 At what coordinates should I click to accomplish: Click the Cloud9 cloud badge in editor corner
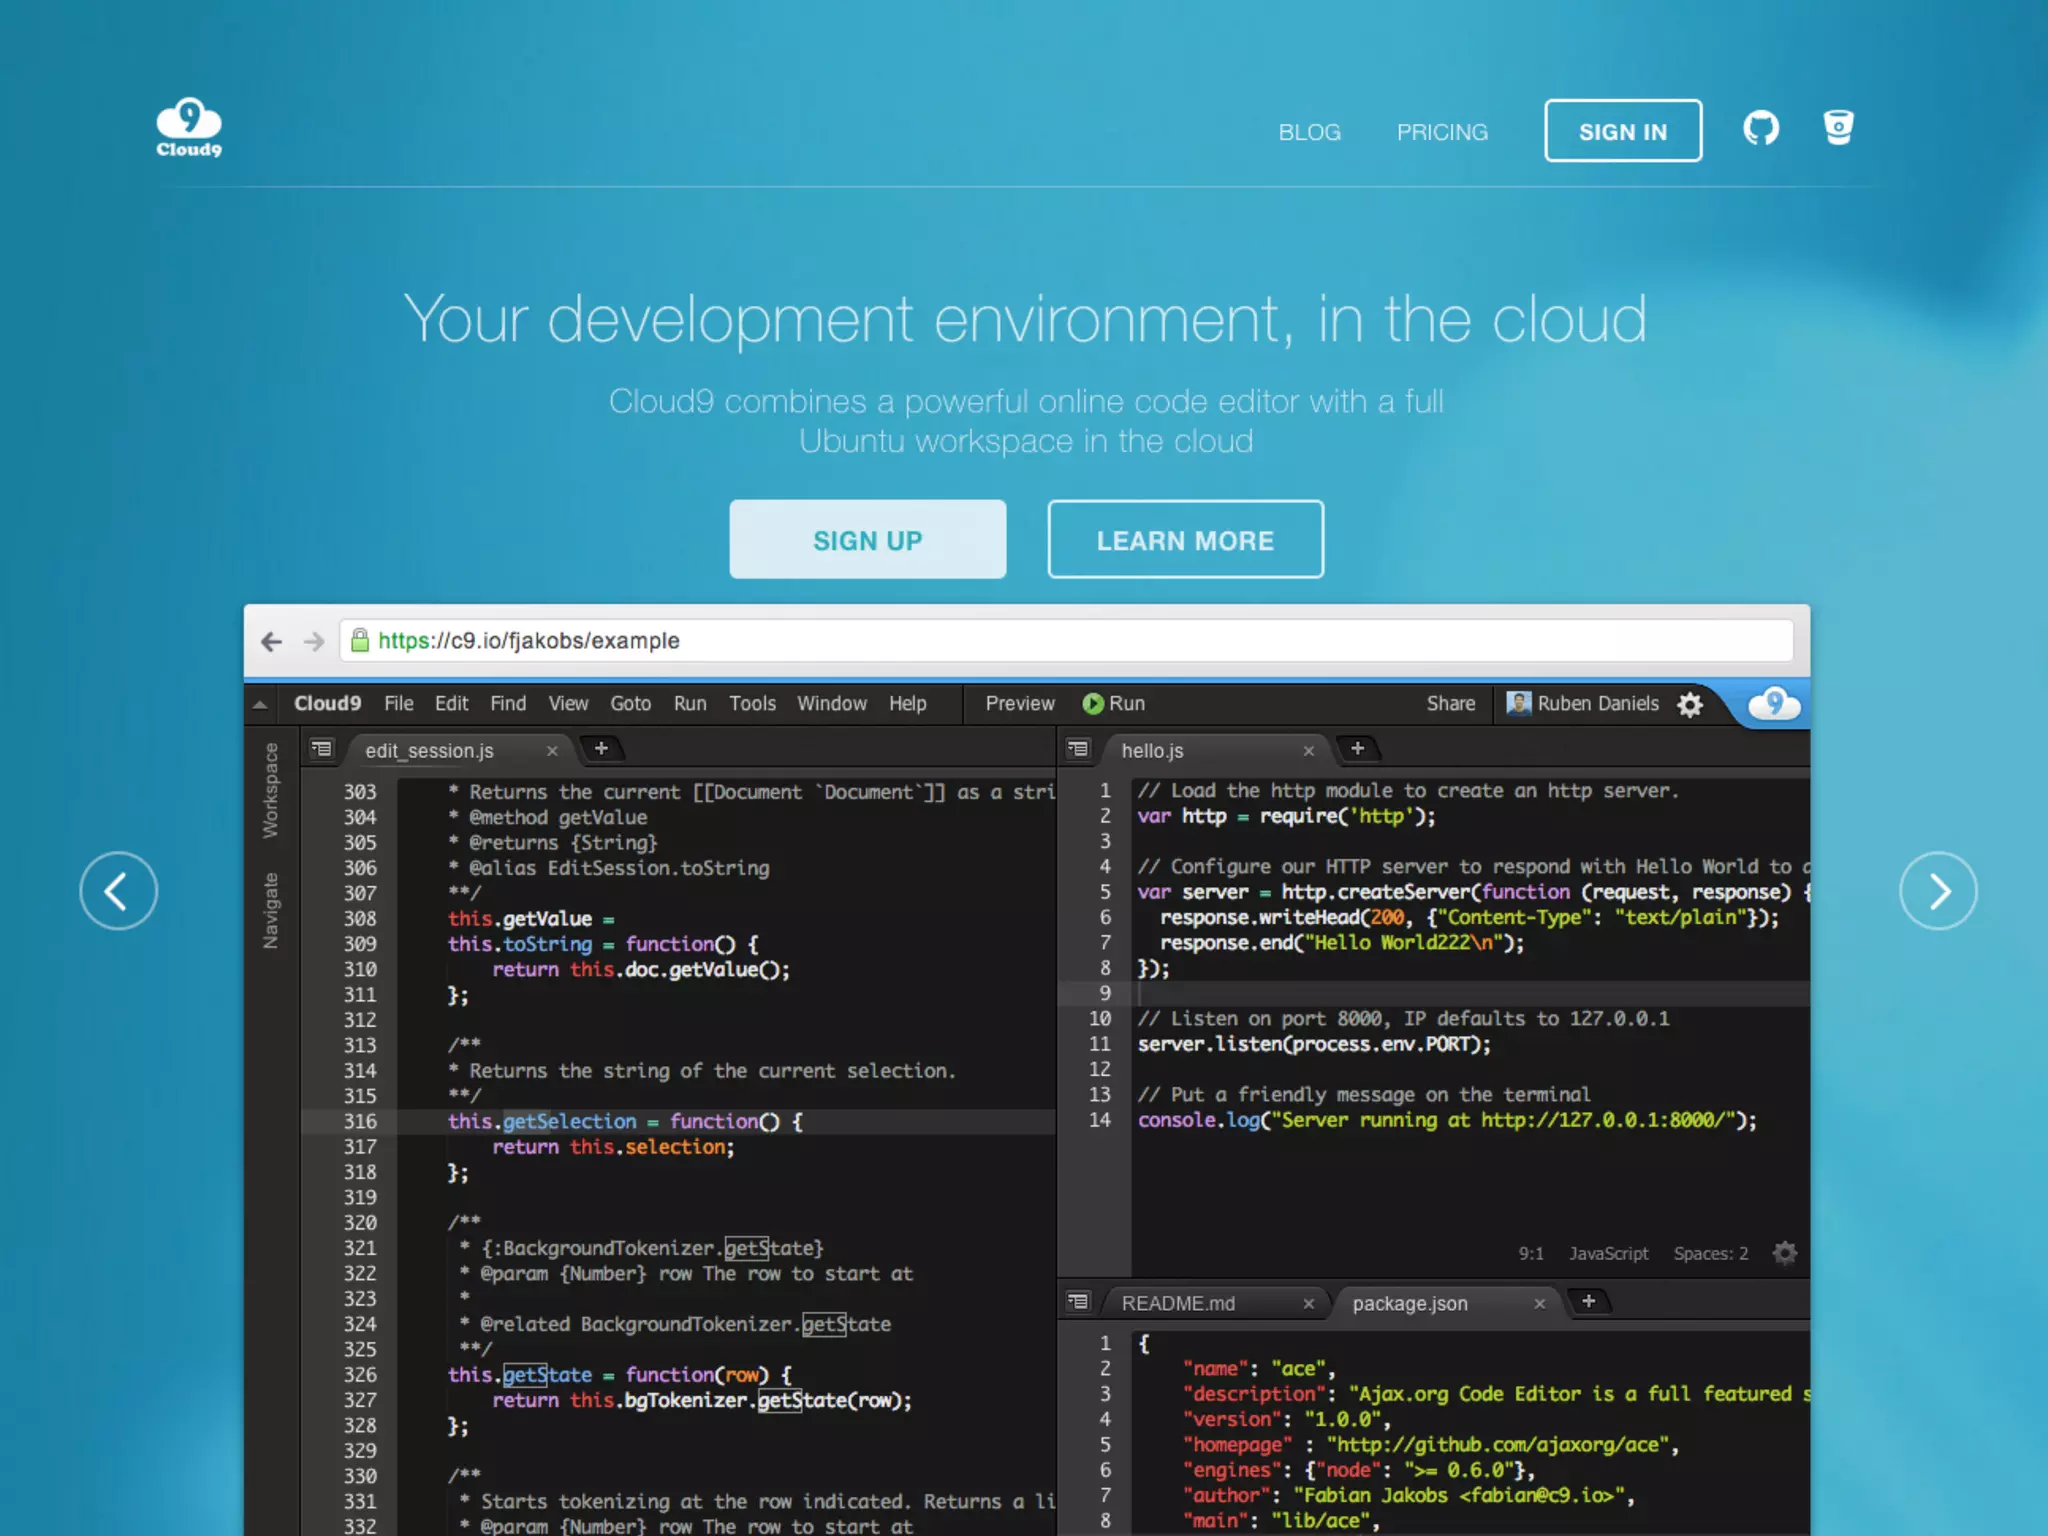pos(1774,704)
